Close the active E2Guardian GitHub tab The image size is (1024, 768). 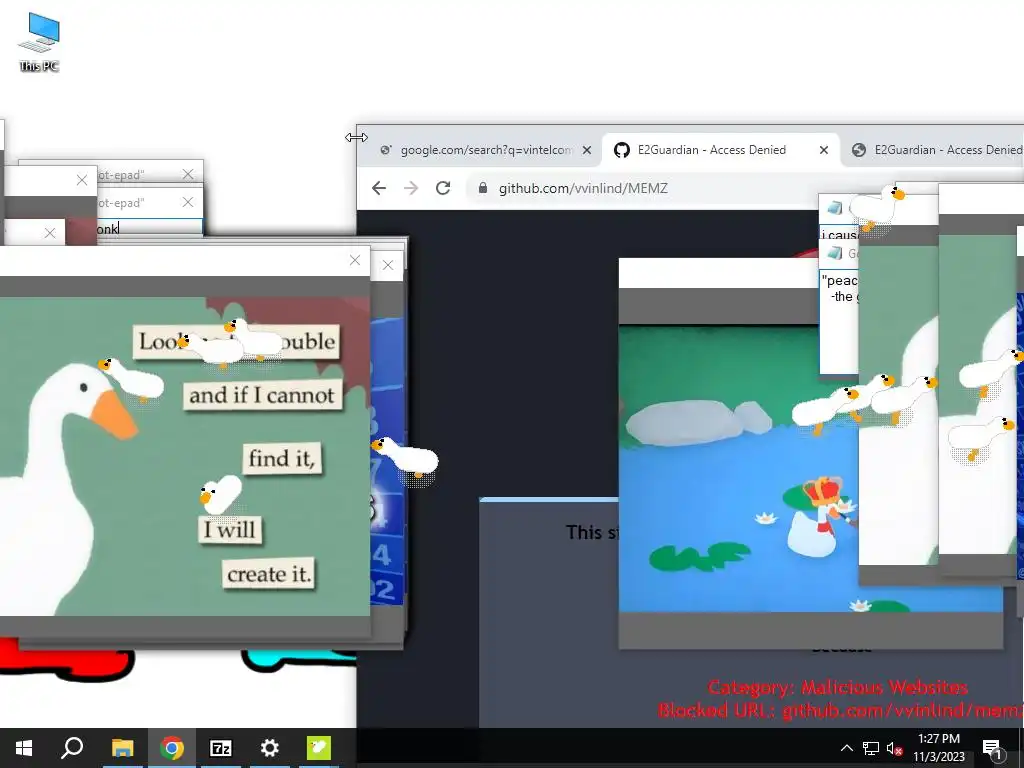pyautogui.click(x=824, y=150)
